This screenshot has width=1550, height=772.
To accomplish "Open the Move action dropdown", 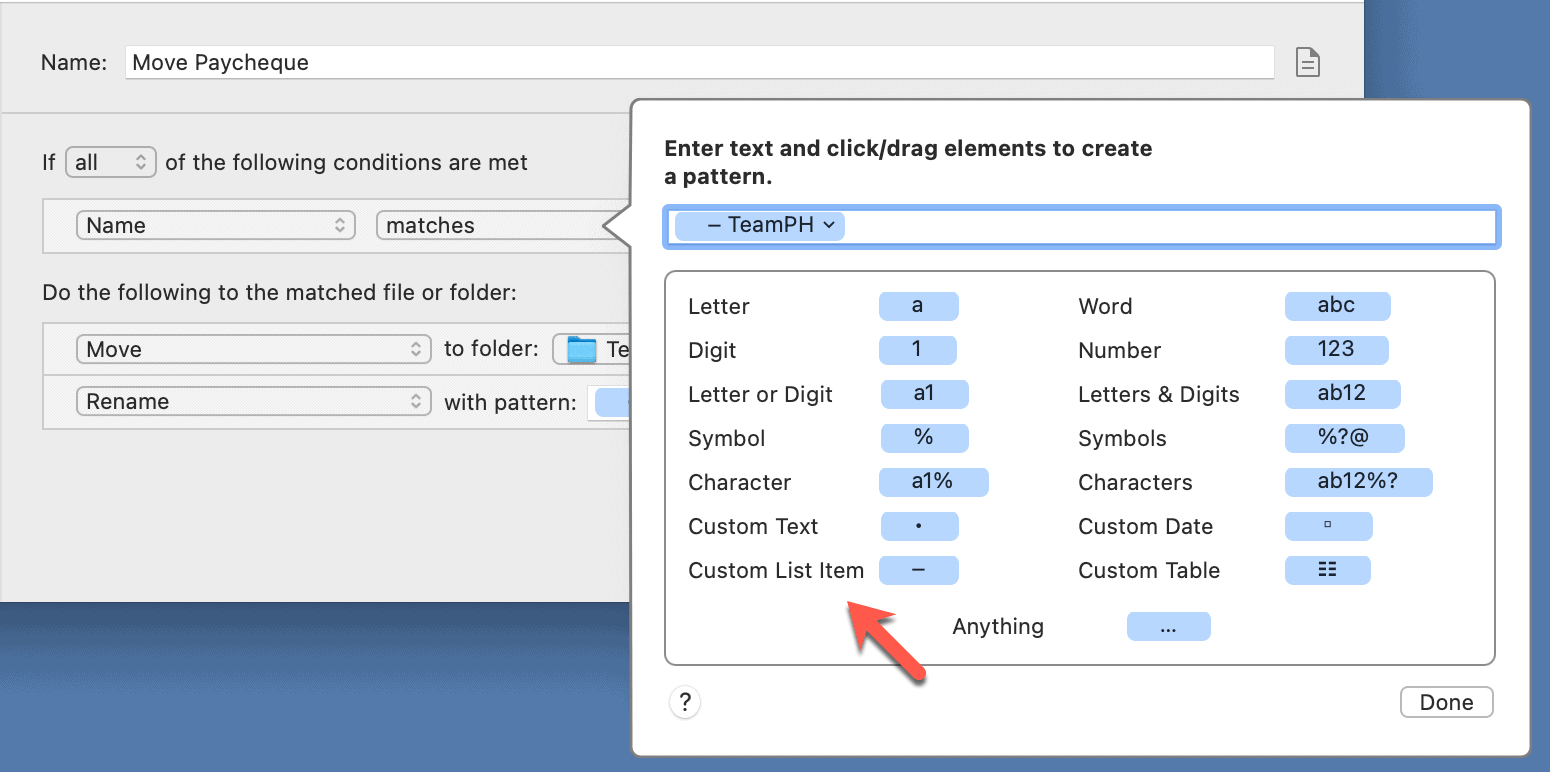I will [x=254, y=349].
